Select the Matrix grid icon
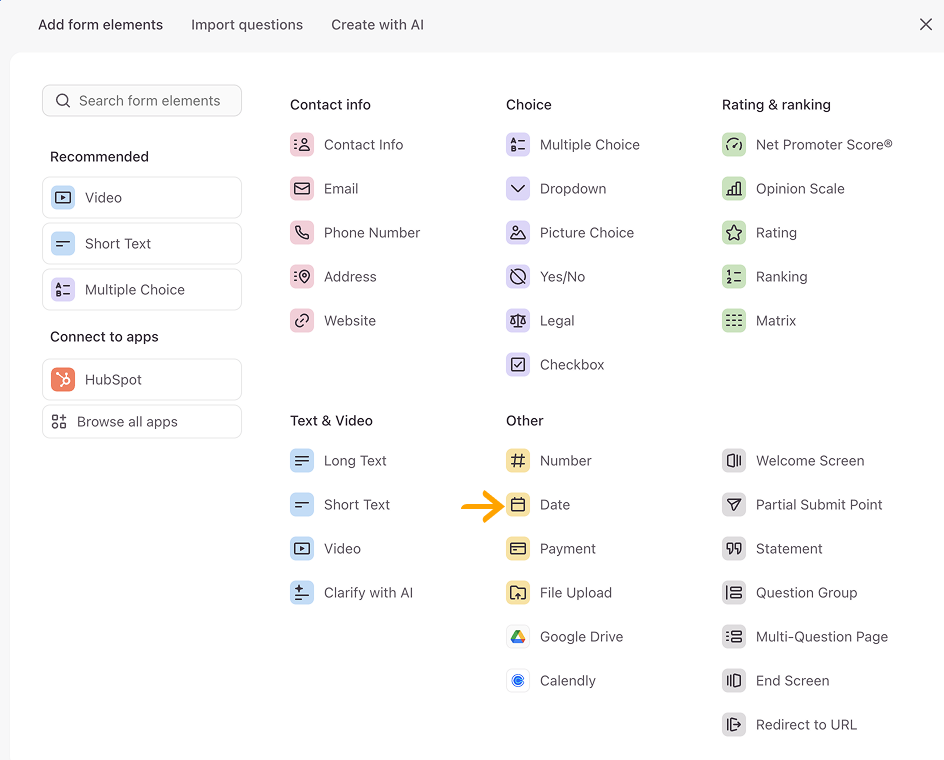Image resolution: width=944 pixels, height=760 pixels. pyautogui.click(x=734, y=320)
